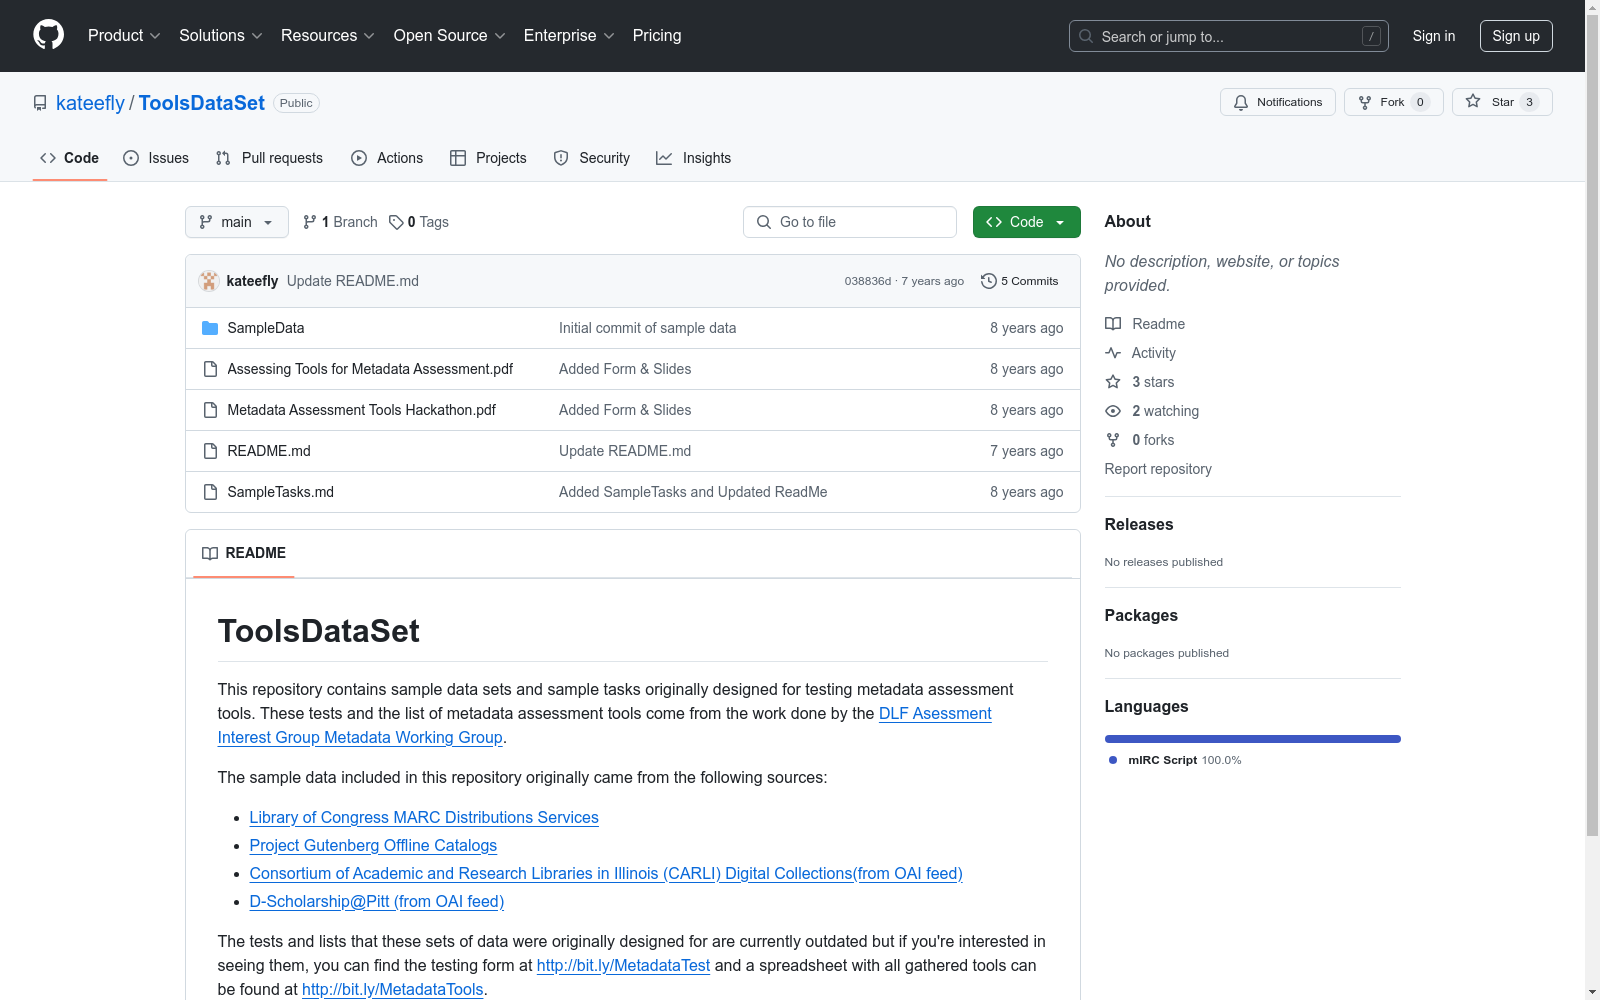Viewport: 1600px width, 1000px height.
Task: Switch to the Code tab
Action: point(70,158)
